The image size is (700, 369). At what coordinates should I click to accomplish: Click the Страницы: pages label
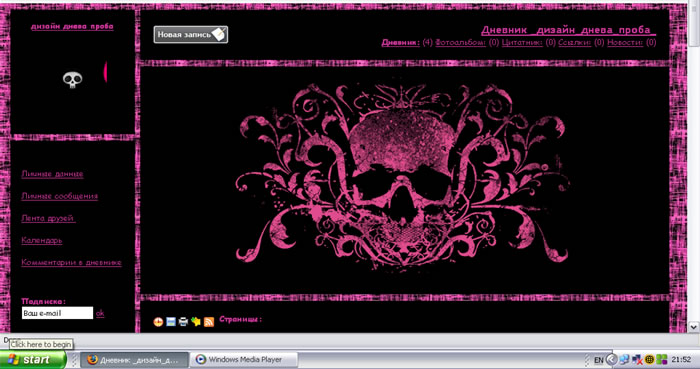click(x=240, y=319)
